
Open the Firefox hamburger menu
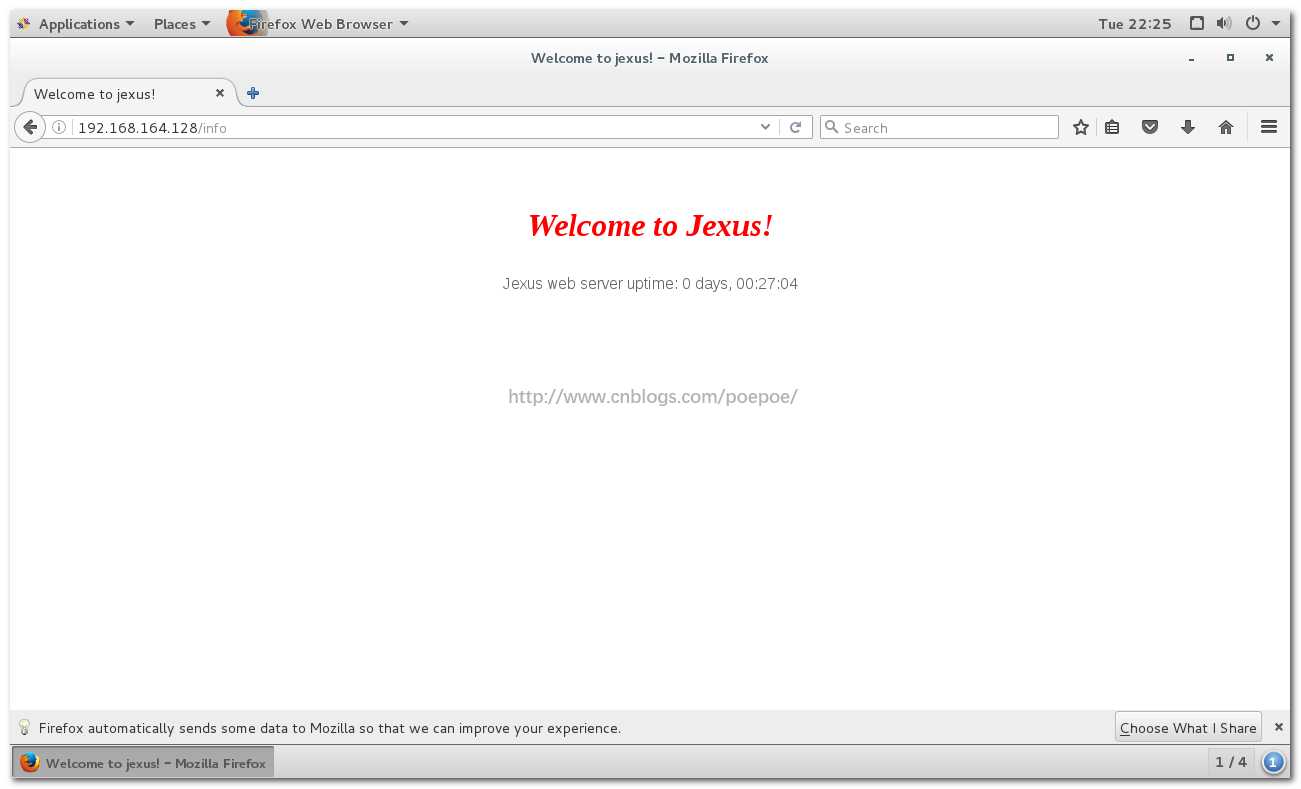click(1269, 127)
